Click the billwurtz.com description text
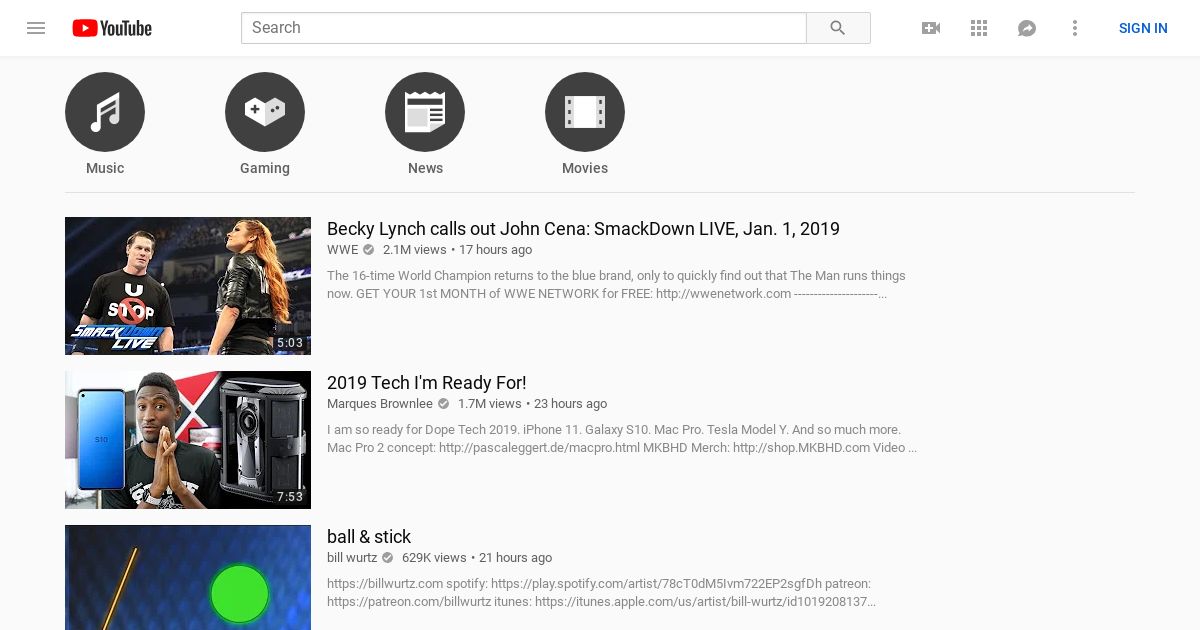This screenshot has height=630, width=1200. click(601, 593)
